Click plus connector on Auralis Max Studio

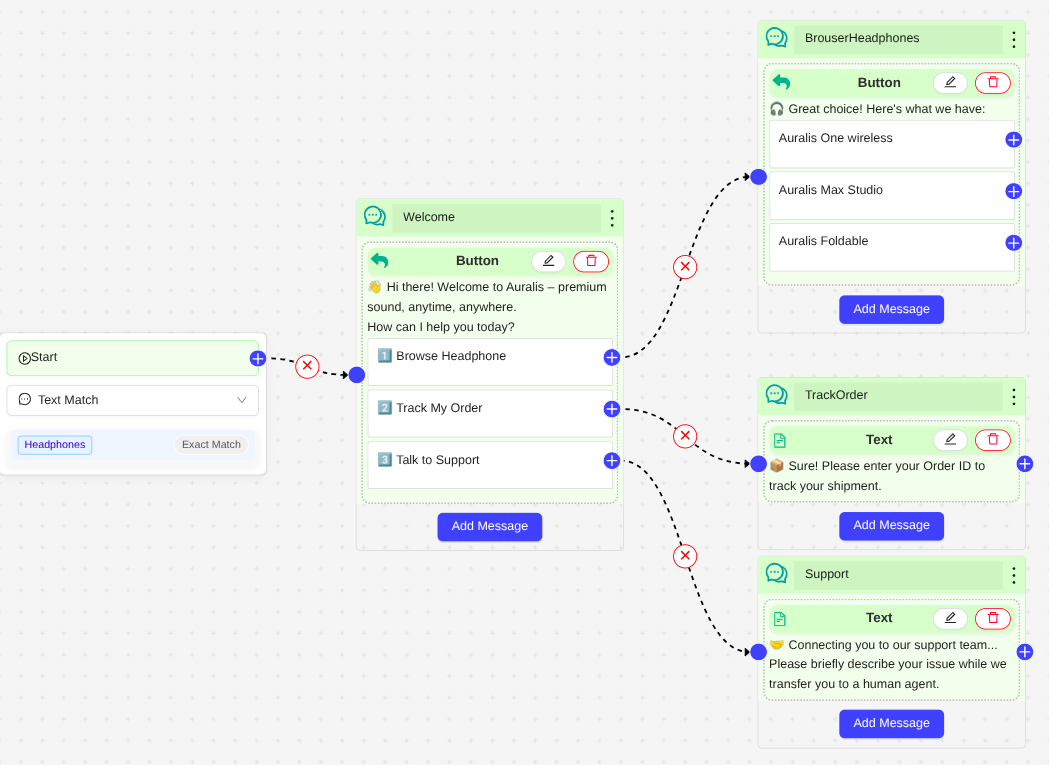(x=1013, y=191)
